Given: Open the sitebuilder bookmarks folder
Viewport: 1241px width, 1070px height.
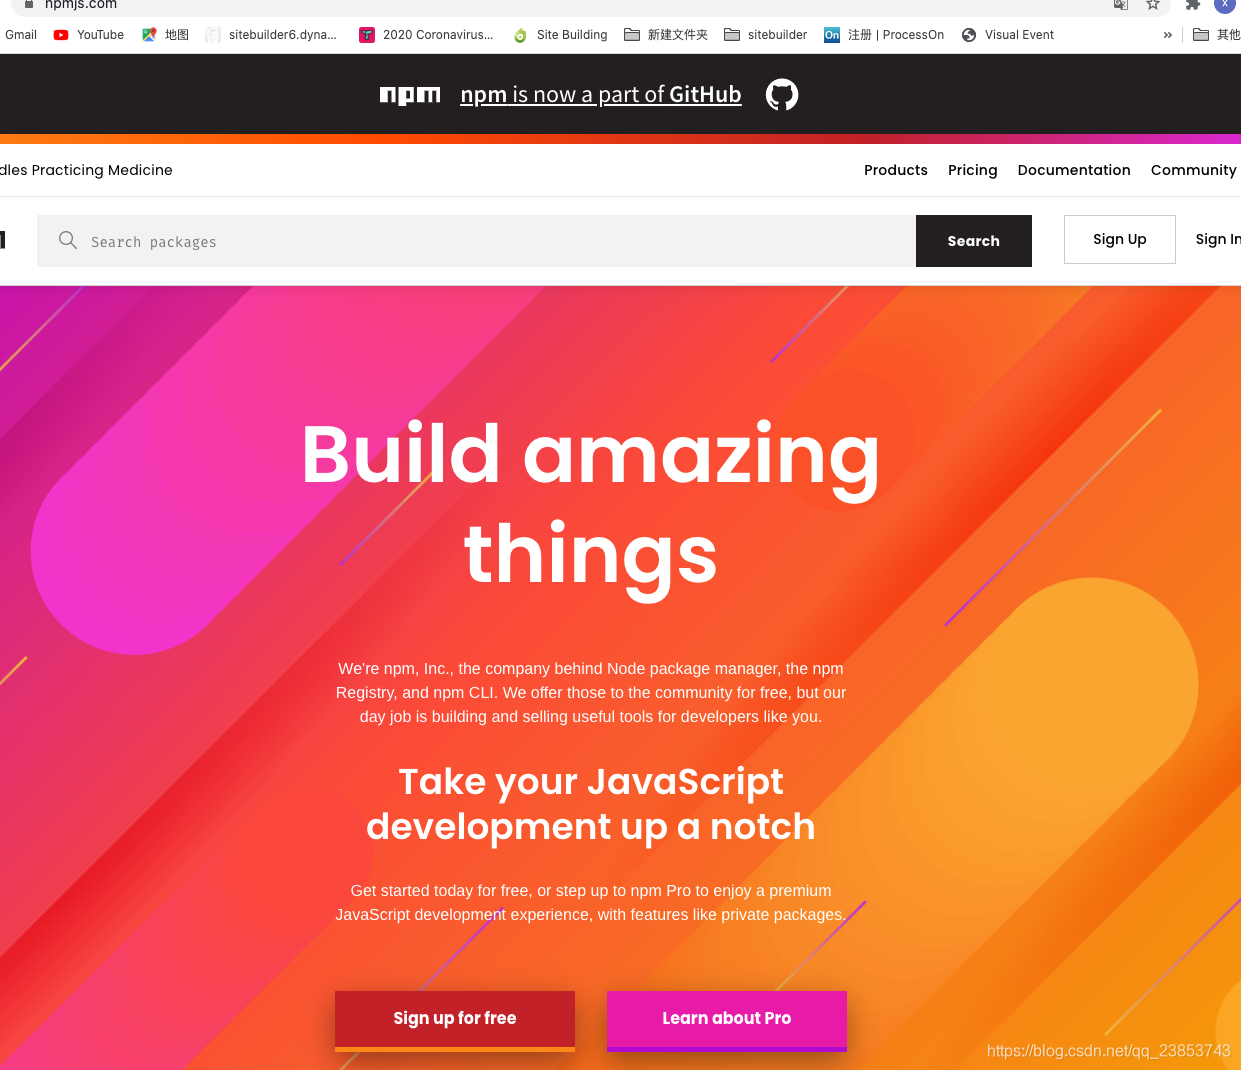Looking at the screenshot, I should click(766, 34).
